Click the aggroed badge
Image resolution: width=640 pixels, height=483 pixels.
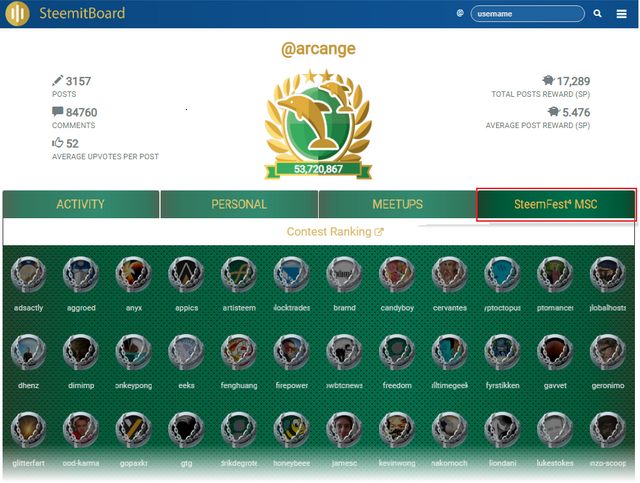81,274
